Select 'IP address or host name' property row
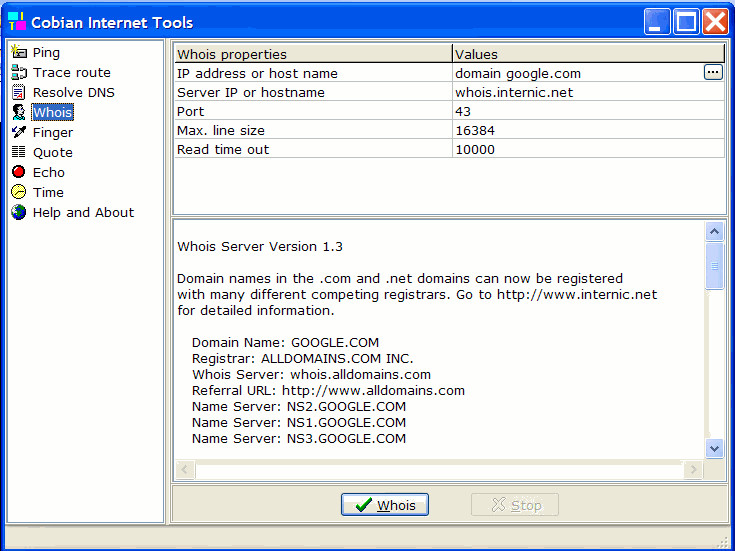The image size is (735, 551). coord(313,73)
